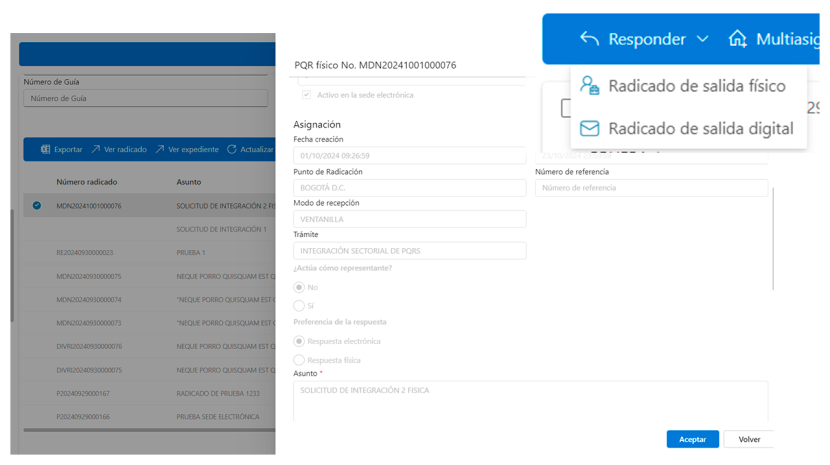
Task: Click the Ver expediente arrow icon
Action: click(160, 149)
